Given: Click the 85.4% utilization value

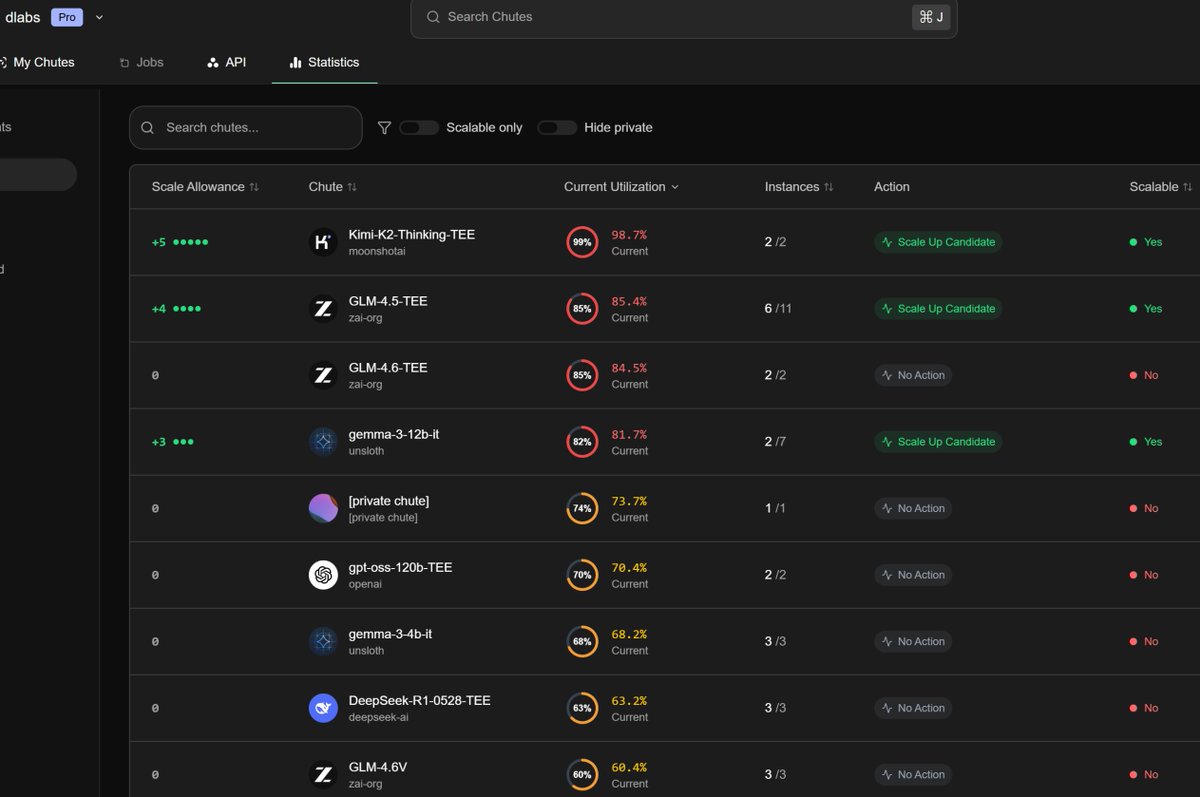Looking at the screenshot, I should click(629, 301).
